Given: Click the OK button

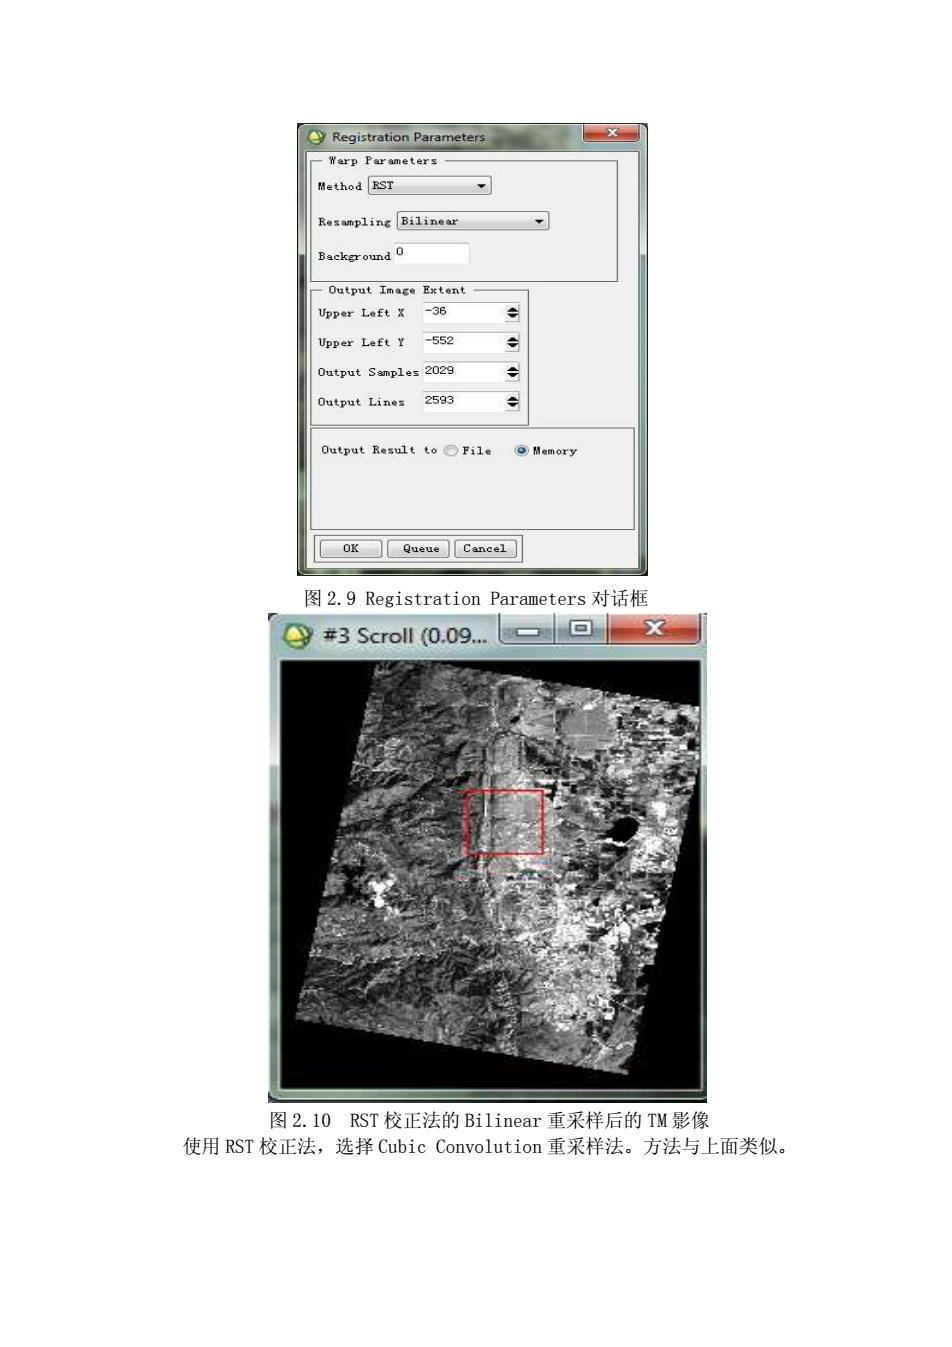Looking at the screenshot, I should pyautogui.click(x=350, y=548).
